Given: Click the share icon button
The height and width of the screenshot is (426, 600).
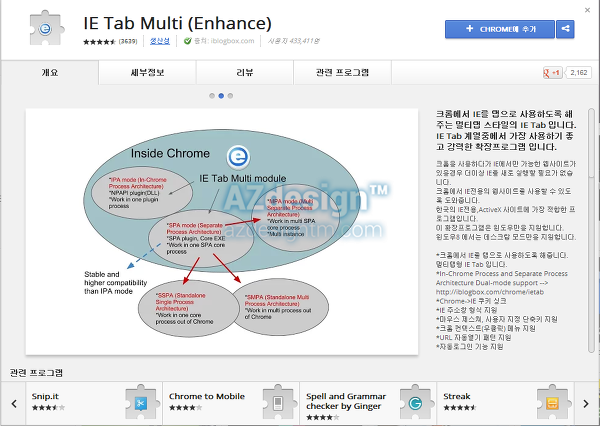Looking at the screenshot, I should pos(565,29).
